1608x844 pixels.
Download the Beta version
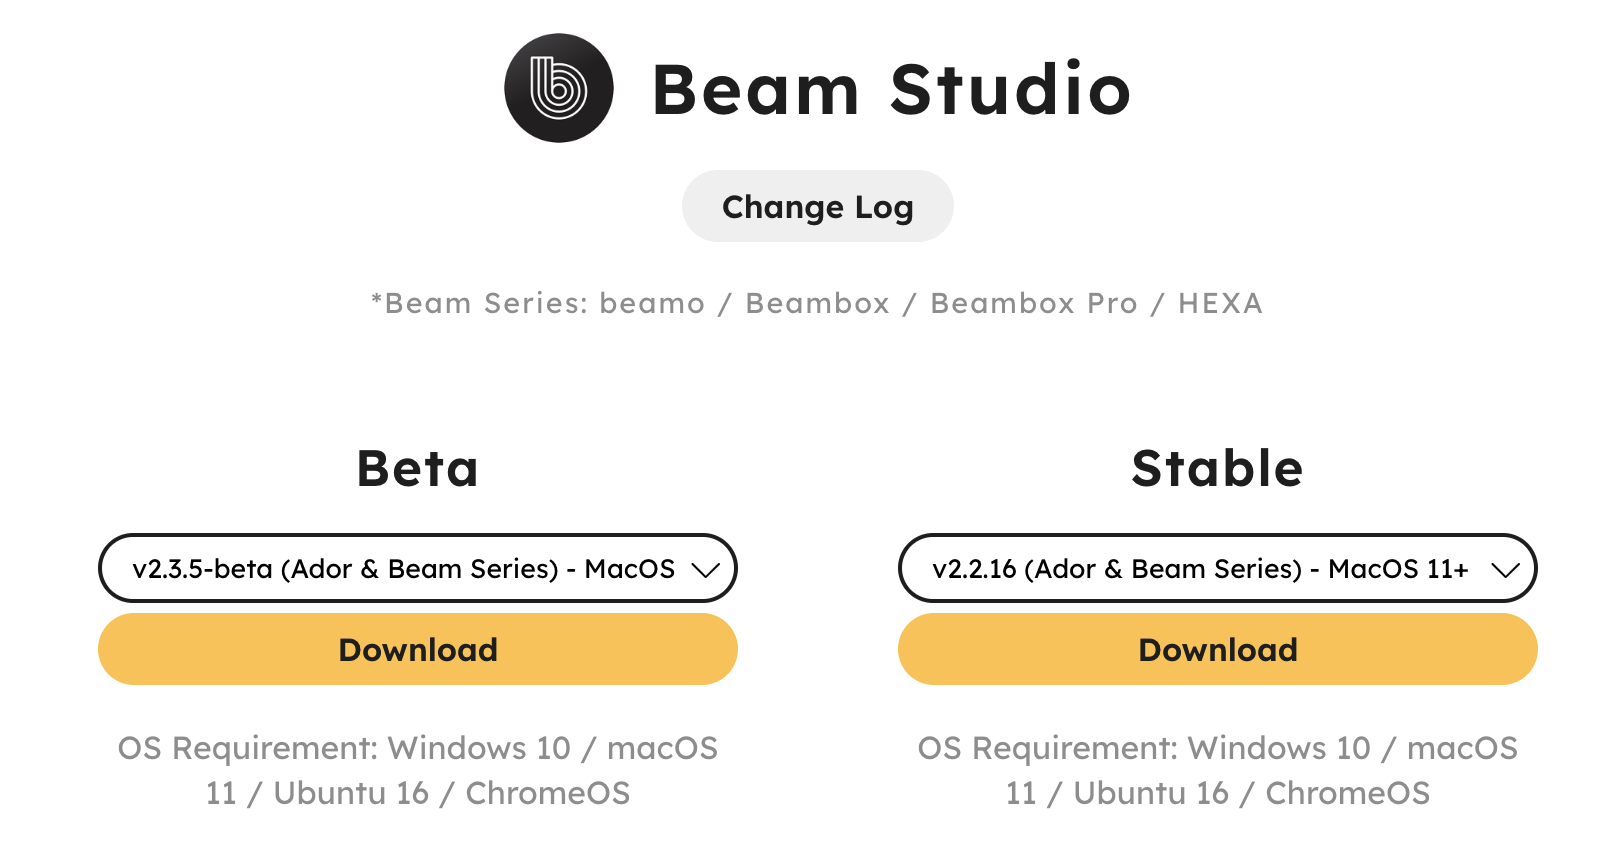click(x=417, y=649)
